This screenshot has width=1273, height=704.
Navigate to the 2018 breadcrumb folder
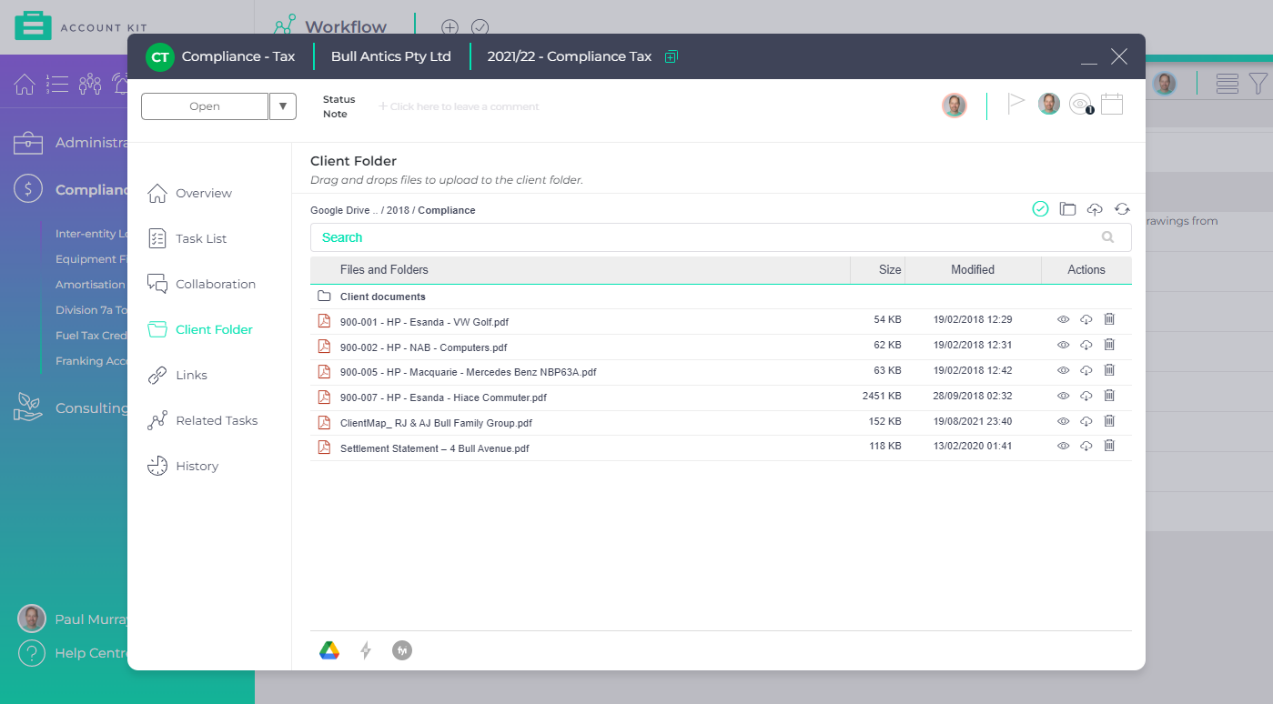pyautogui.click(x=398, y=211)
